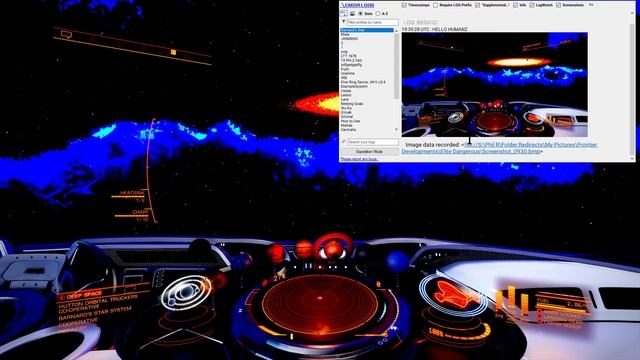Click the power distributor pips bars
640x360 pixels.
[x=511, y=300]
